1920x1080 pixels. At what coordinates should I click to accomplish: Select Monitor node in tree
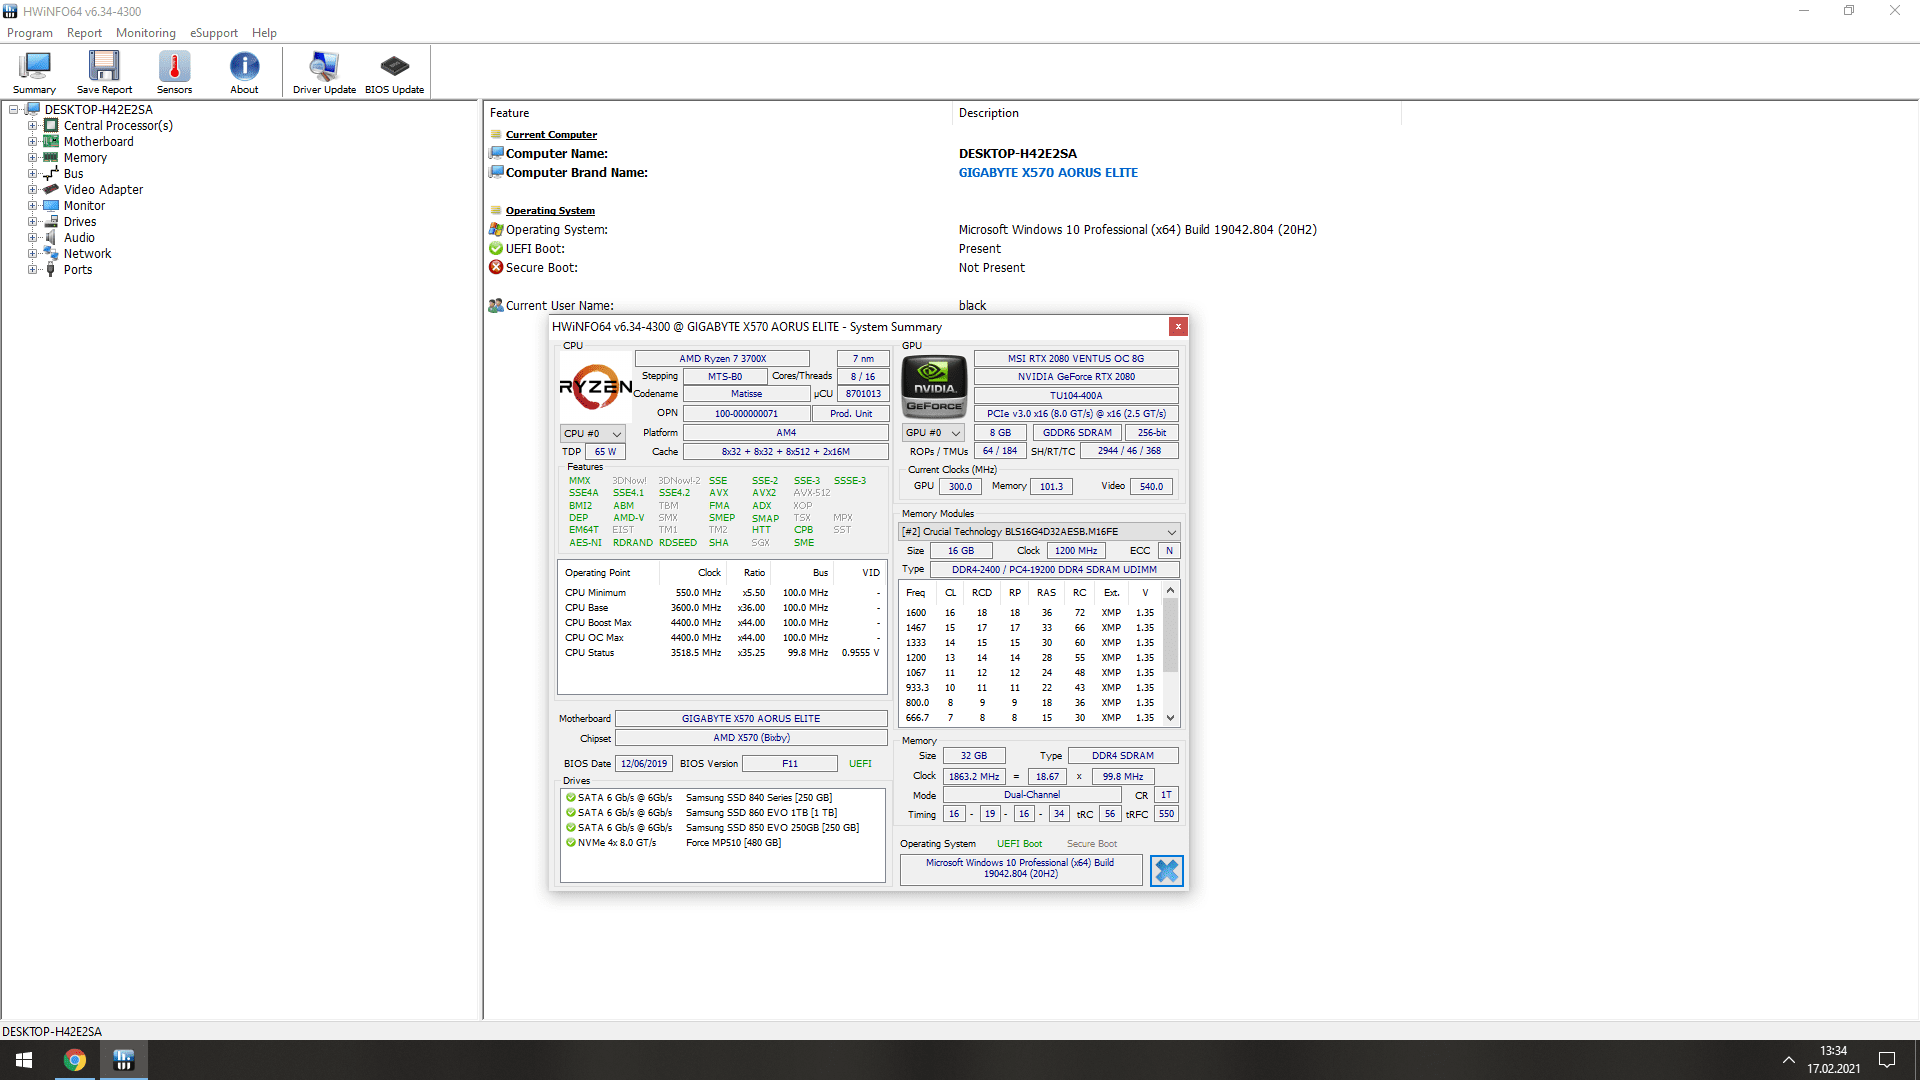(84, 206)
